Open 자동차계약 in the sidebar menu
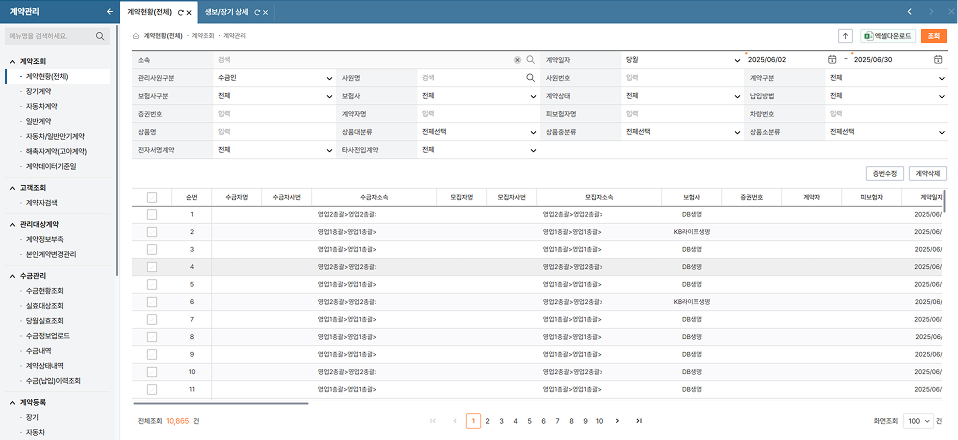The height and width of the screenshot is (440, 958). (x=42, y=105)
